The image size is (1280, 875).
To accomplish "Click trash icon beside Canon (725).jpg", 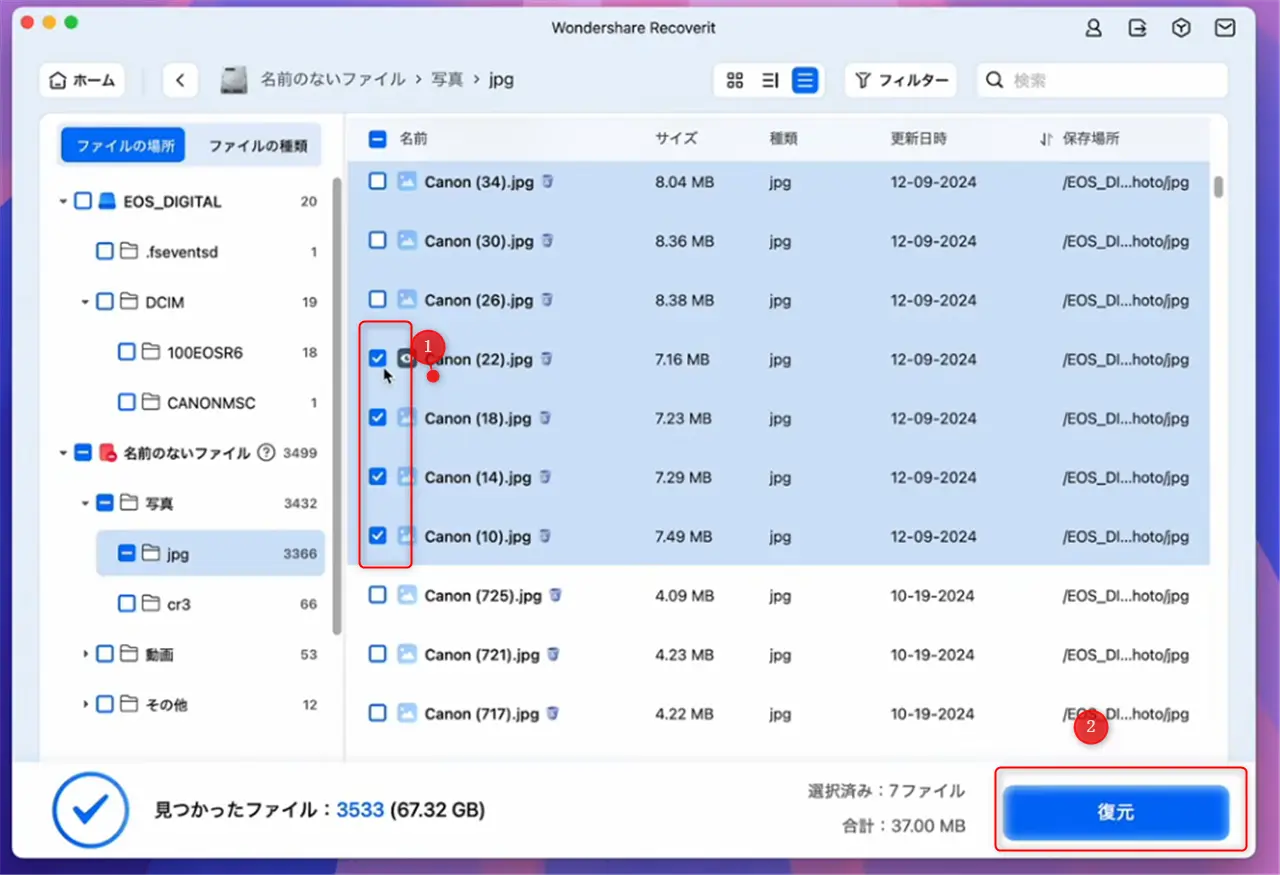I will tap(555, 595).
